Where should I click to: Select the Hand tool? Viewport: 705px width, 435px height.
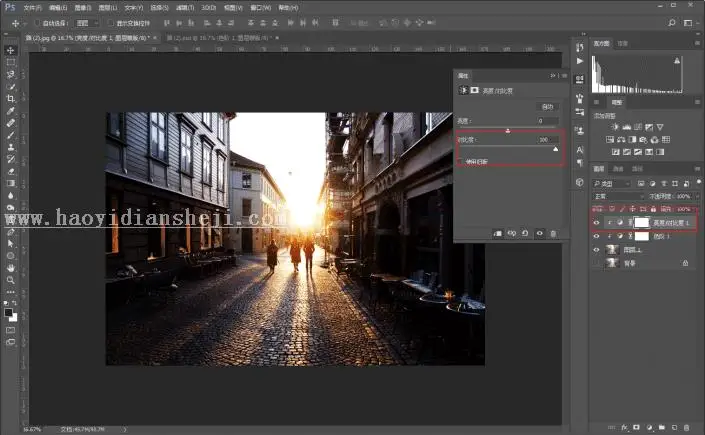(x=11, y=268)
